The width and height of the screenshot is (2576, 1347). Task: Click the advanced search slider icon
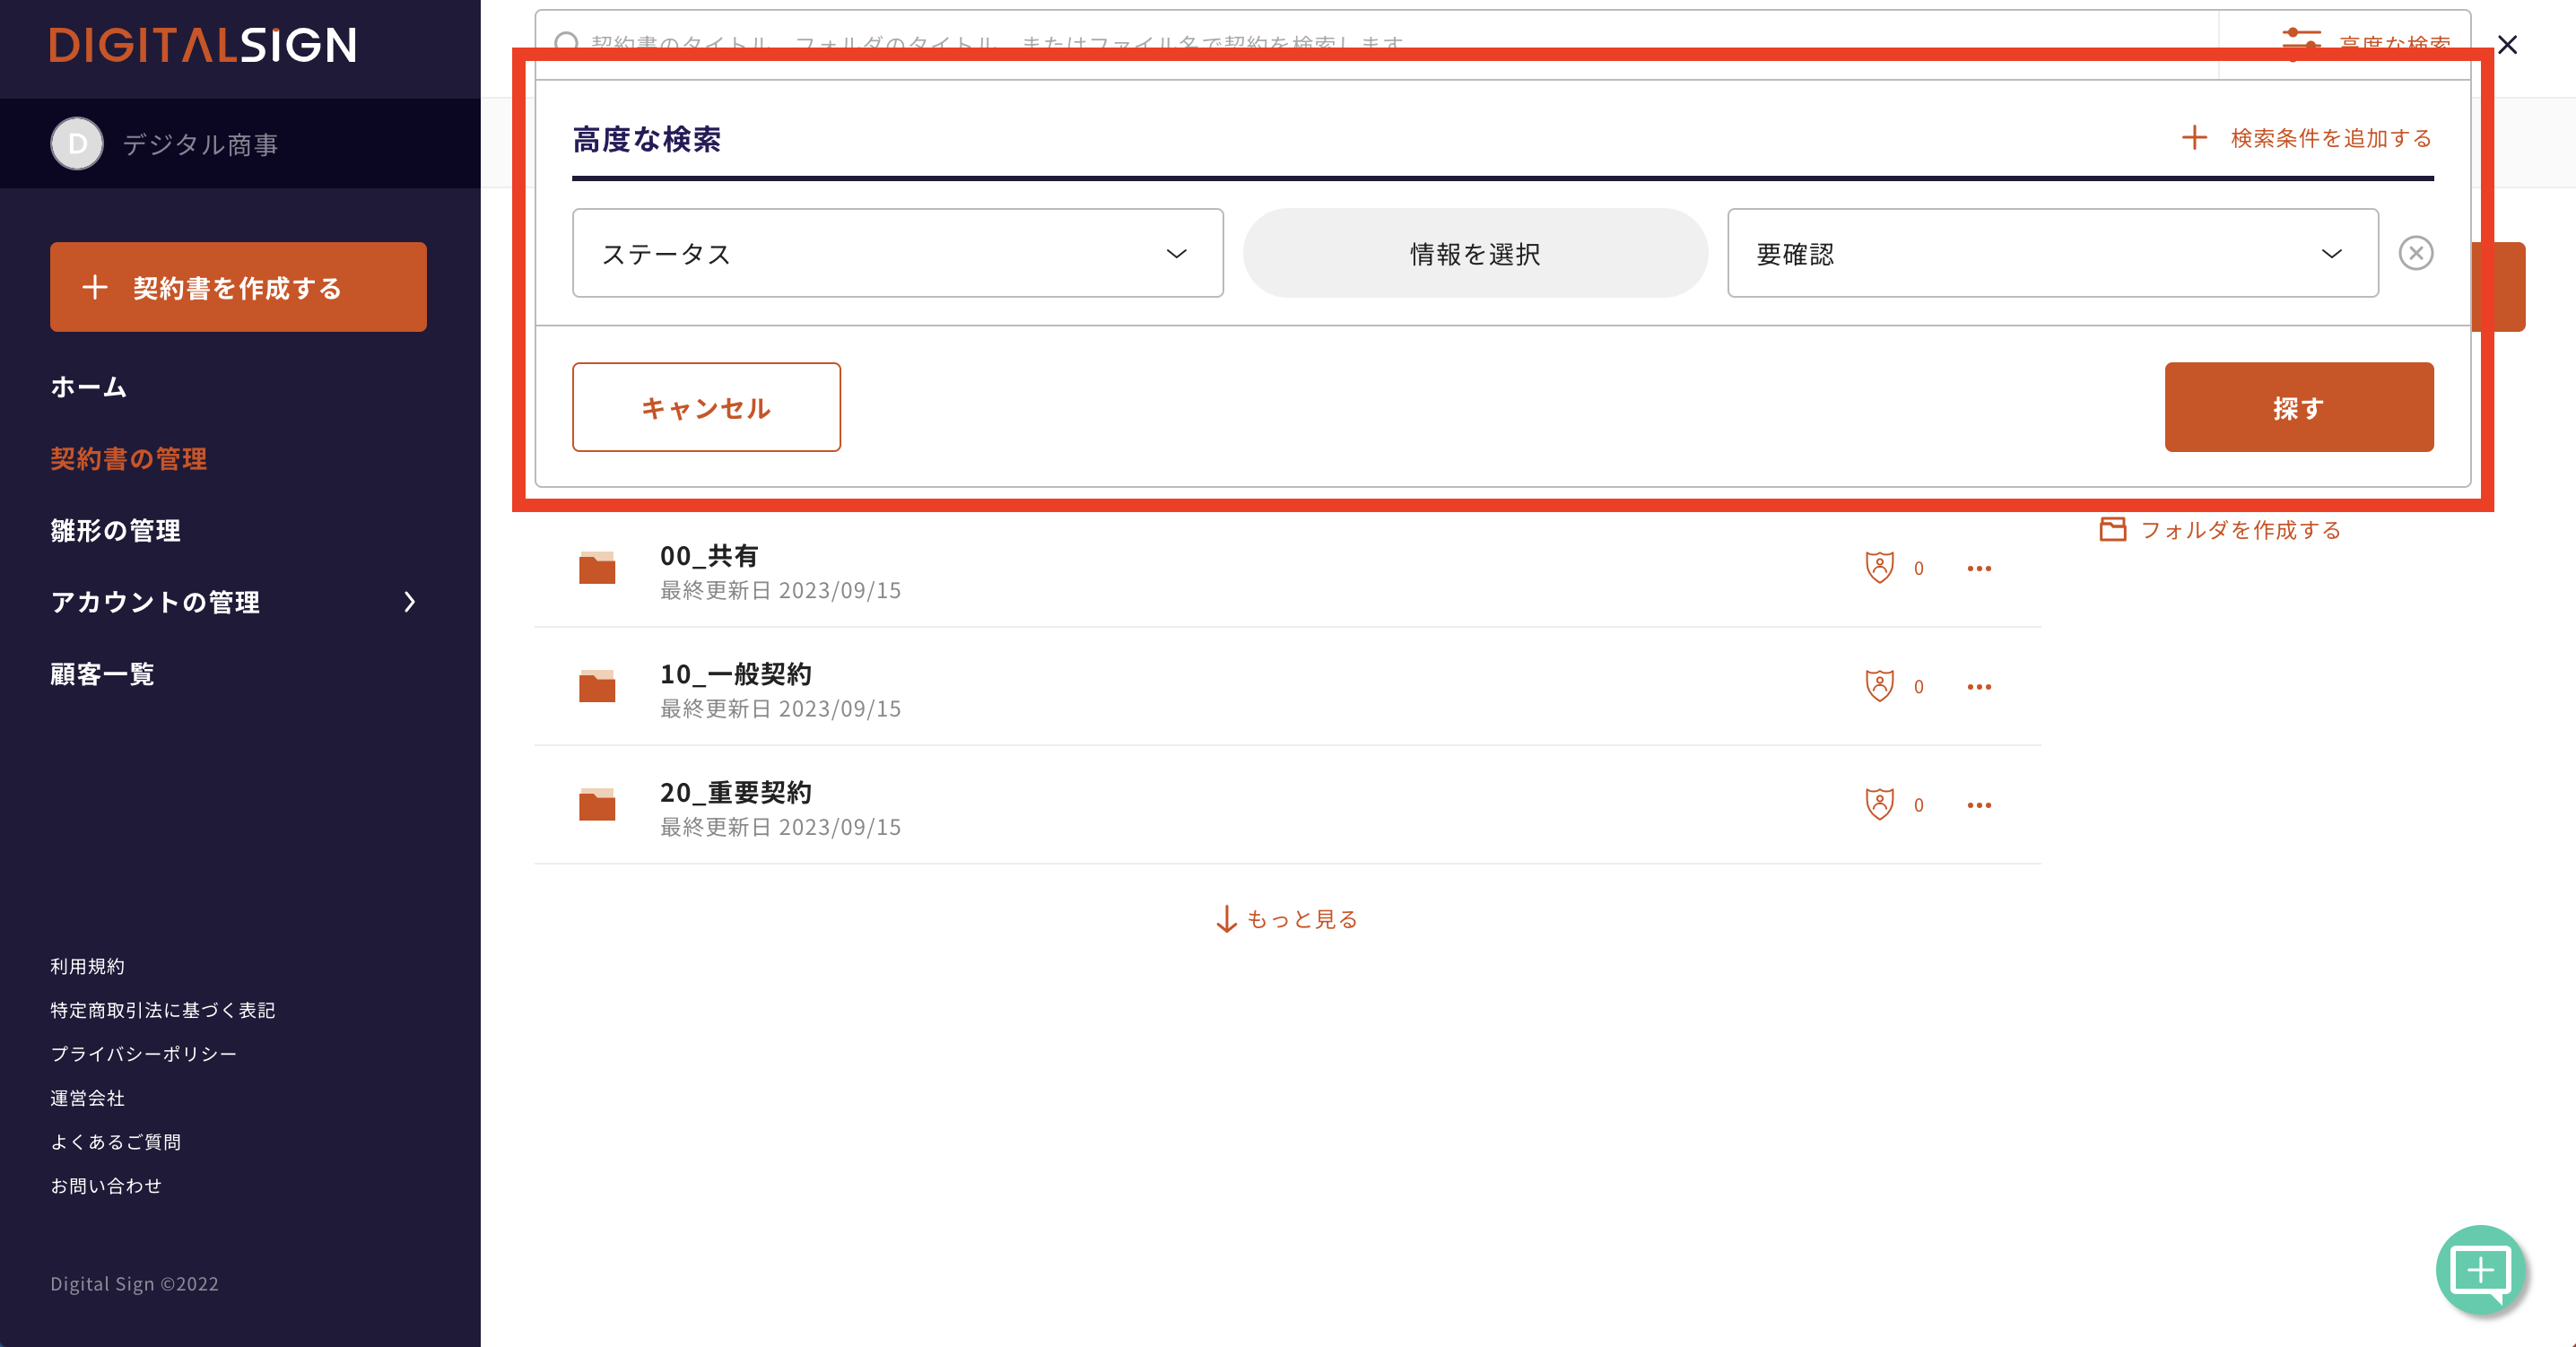click(x=2301, y=40)
